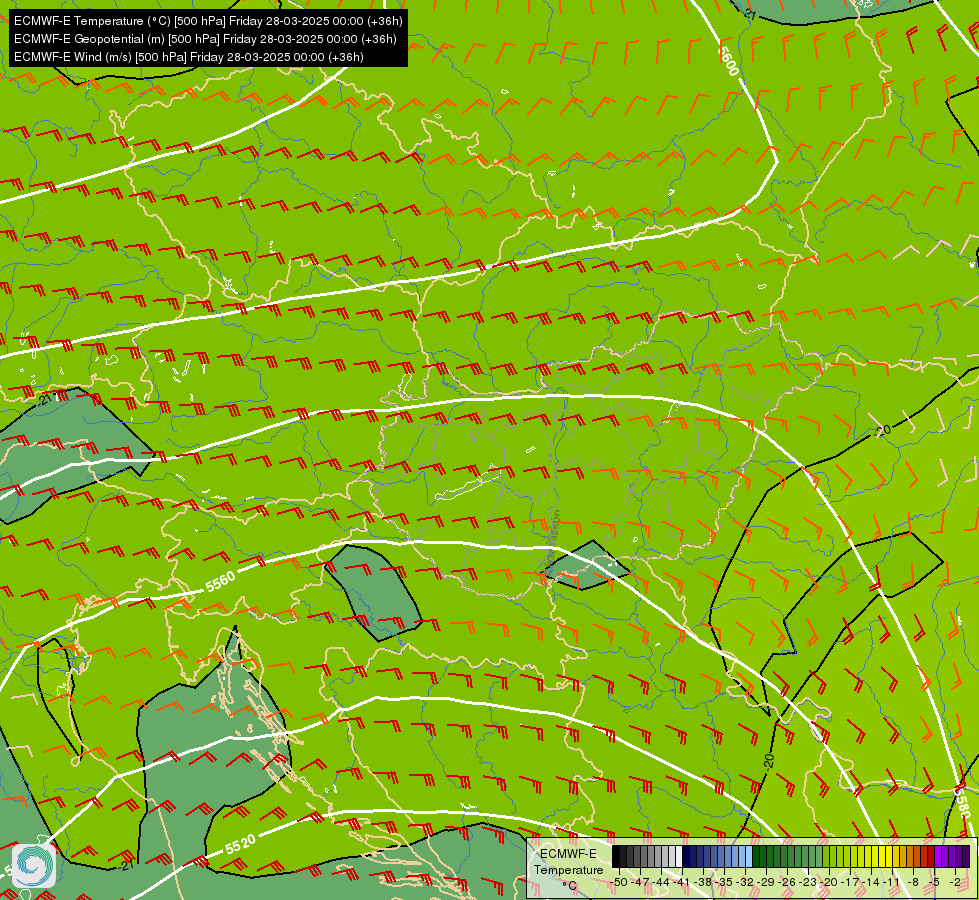Click the -50 value on the colour legend
The width and height of the screenshot is (979, 900).
[x=620, y=882]
